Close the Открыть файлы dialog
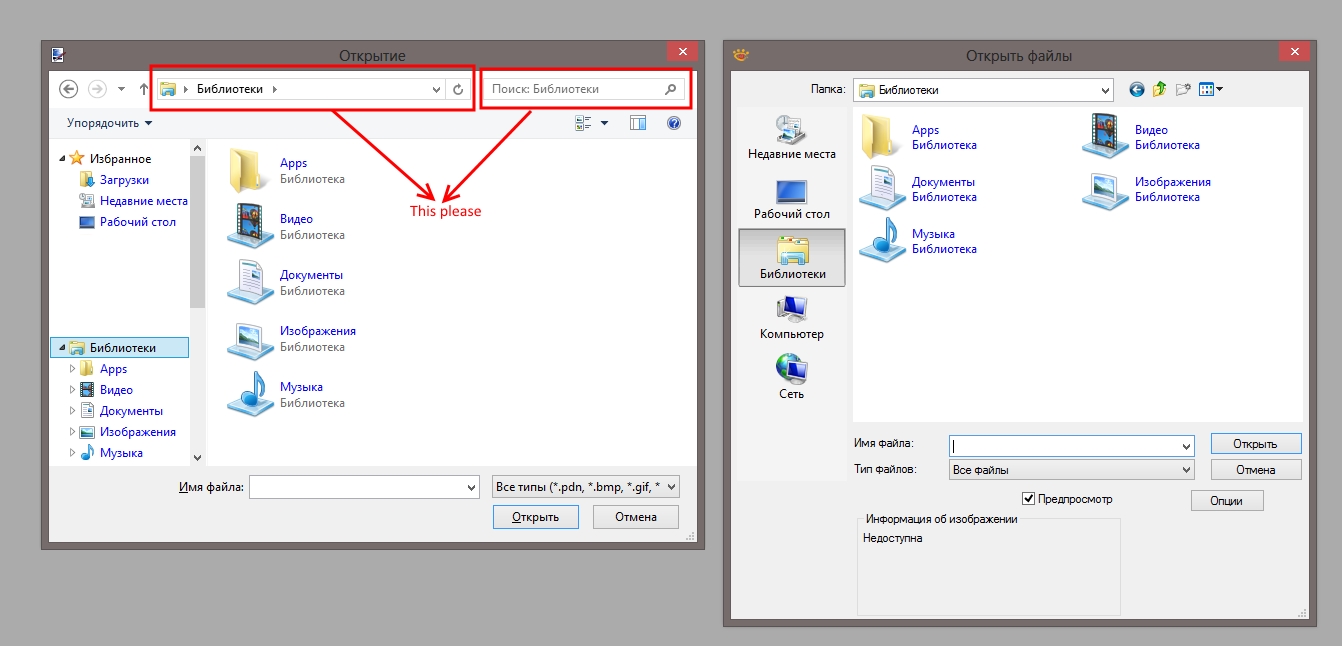Viewport: 1342px width, 646px height. (1294, 54)
